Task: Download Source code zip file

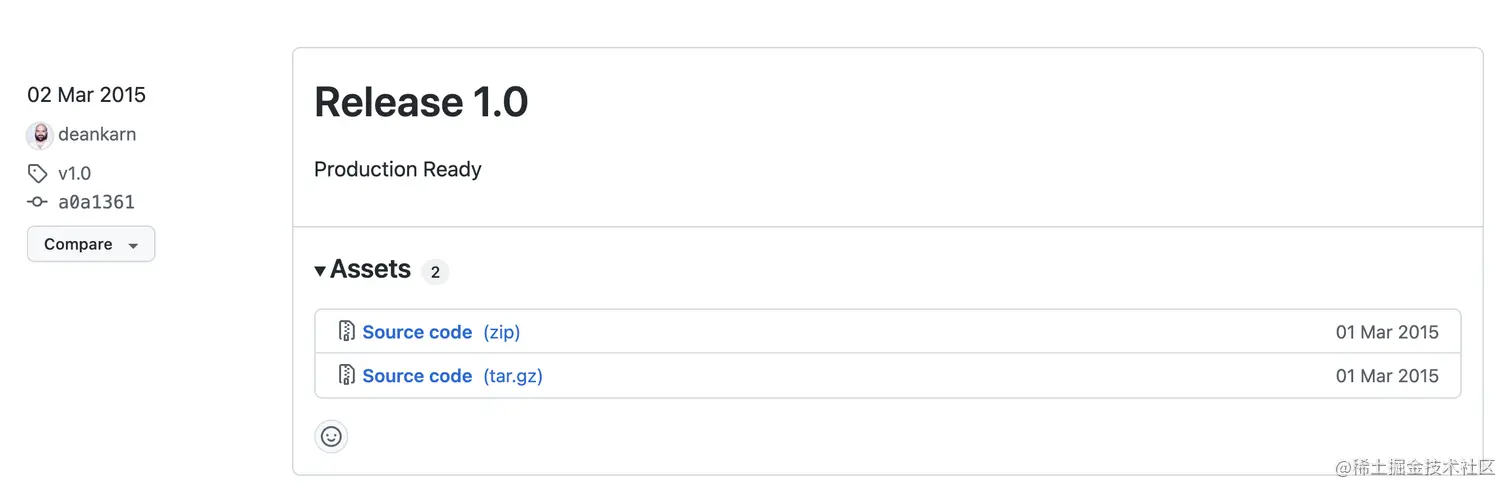Action: pyautogui.click(x=417, y=332)
